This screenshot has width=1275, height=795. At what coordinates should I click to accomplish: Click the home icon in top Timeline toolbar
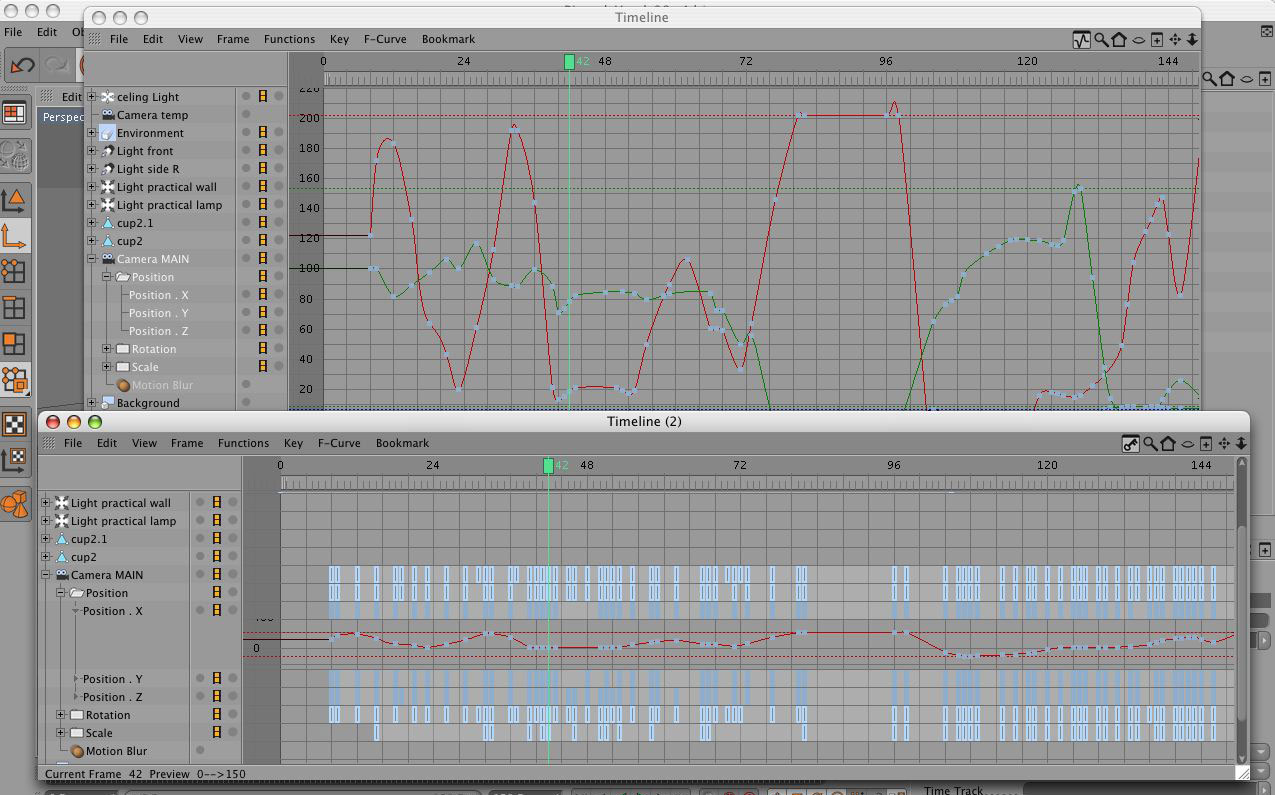click(x=1119, y=40)
